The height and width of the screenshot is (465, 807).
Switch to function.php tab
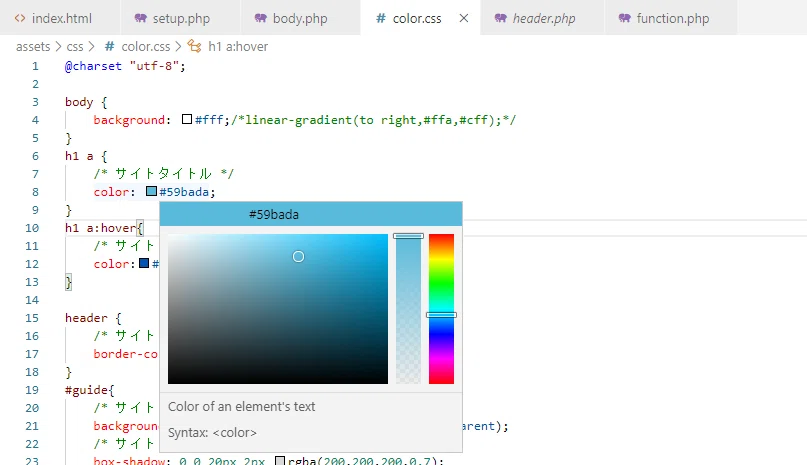(x=672, y=18)
